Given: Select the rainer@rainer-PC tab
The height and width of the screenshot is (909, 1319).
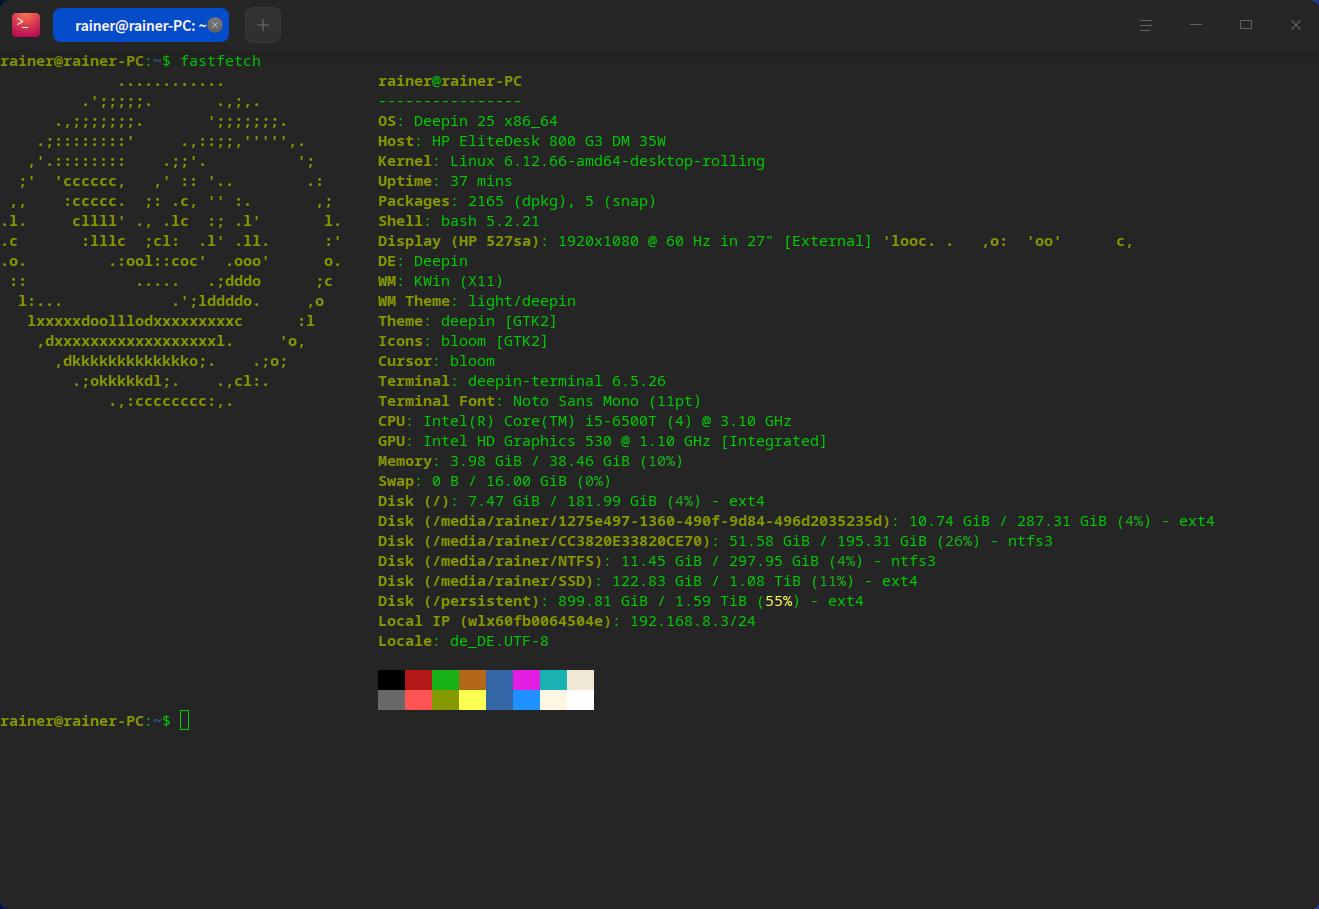Looking at the screenshot, I should (x=140, y=25).
